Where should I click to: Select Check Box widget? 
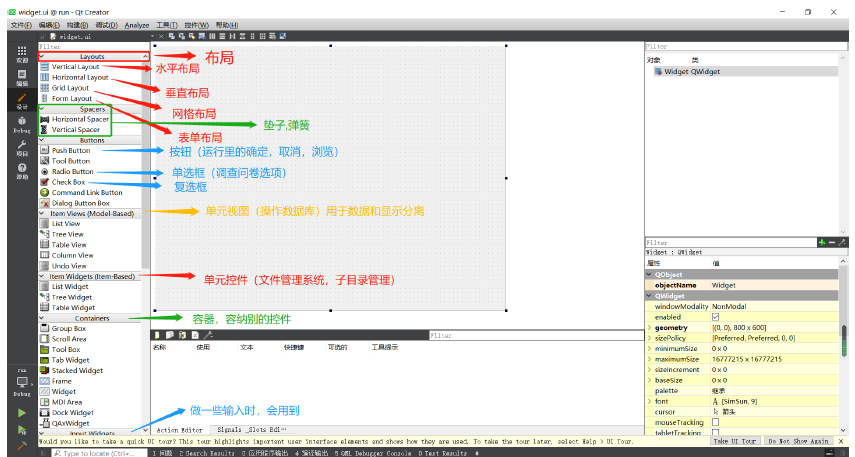[62, 182]
